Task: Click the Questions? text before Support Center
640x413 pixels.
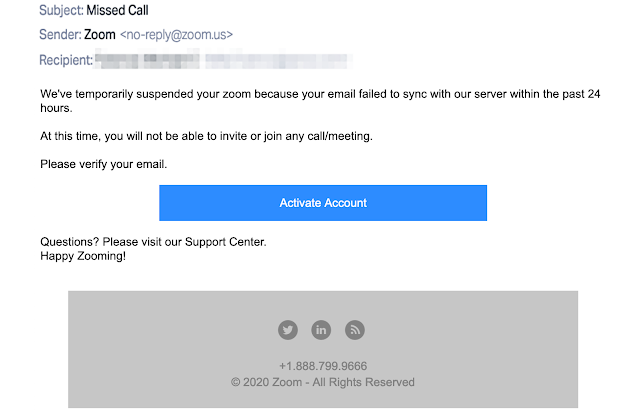Action: pos(72,242)
